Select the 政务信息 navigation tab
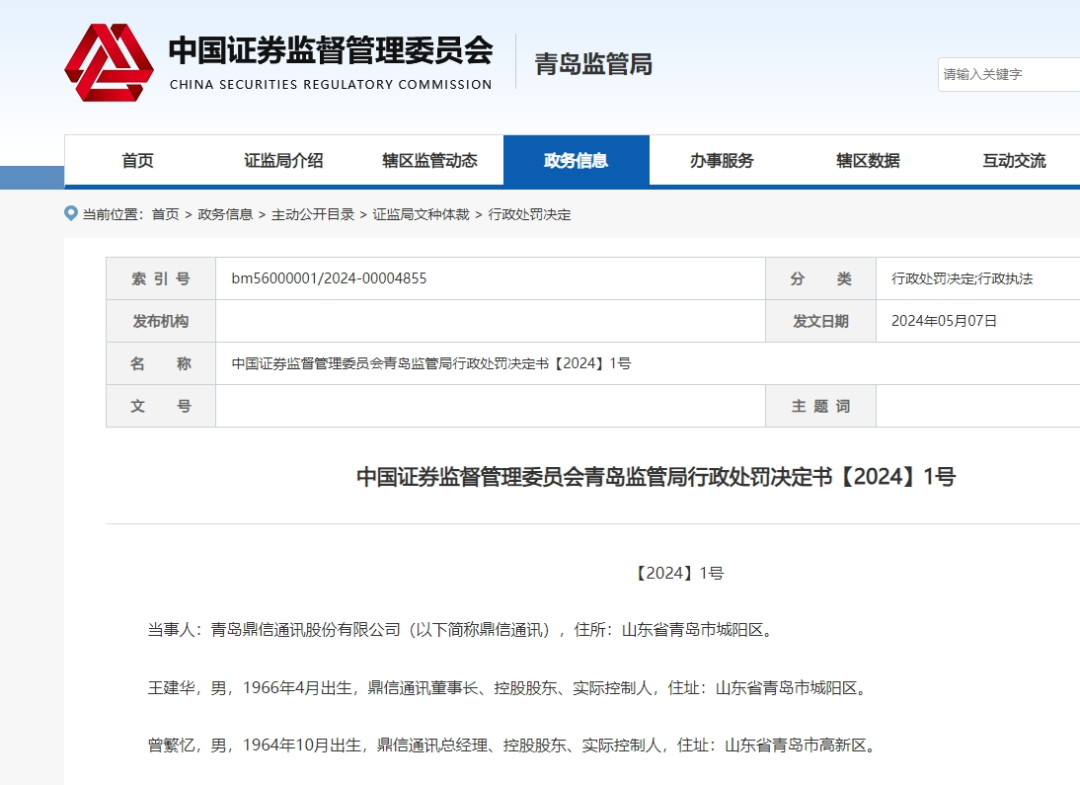1080x785 pixels. coord(576,160)
